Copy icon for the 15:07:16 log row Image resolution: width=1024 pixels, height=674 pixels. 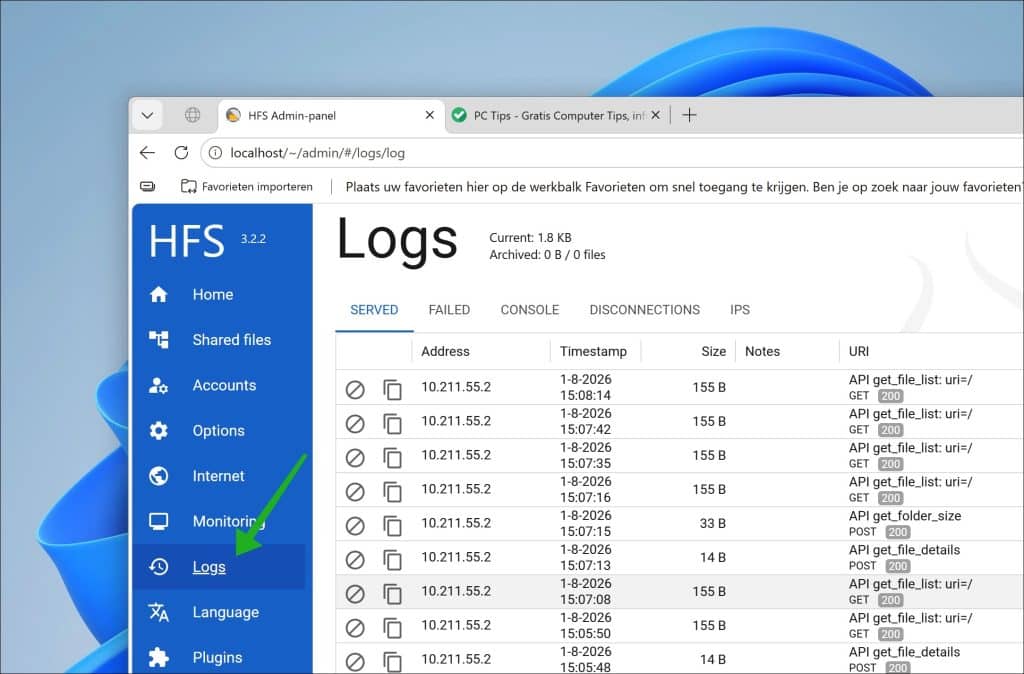392,492
